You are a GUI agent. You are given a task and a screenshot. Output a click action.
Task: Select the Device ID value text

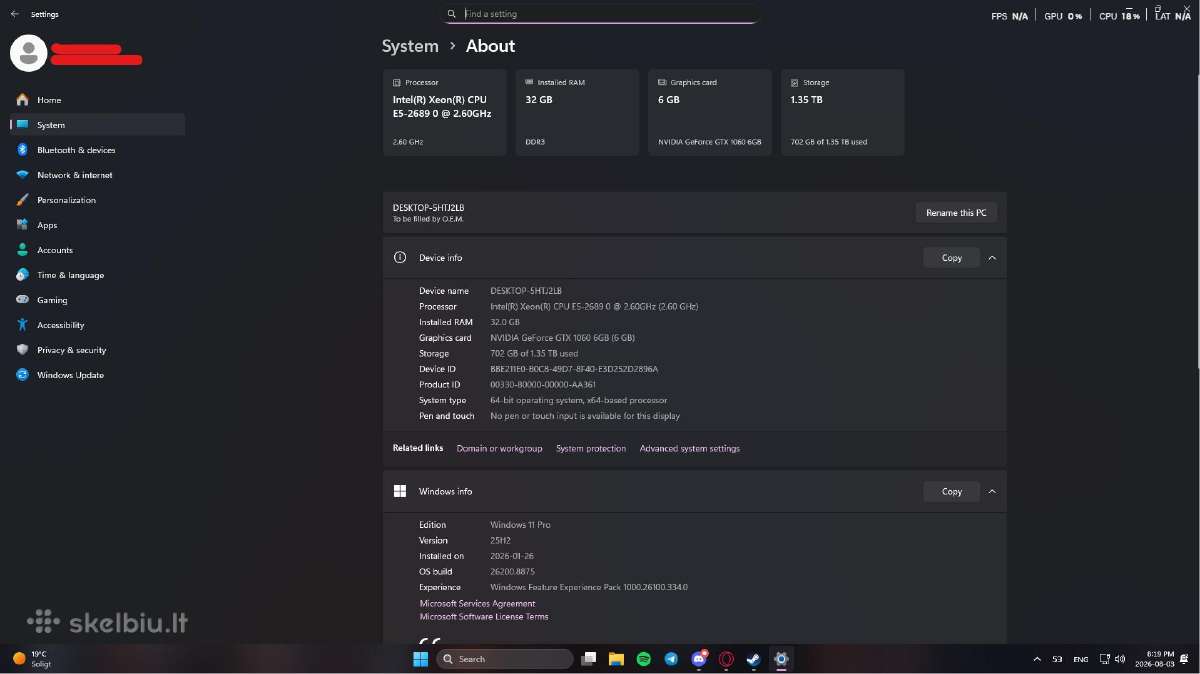click(x=574, y=369)
